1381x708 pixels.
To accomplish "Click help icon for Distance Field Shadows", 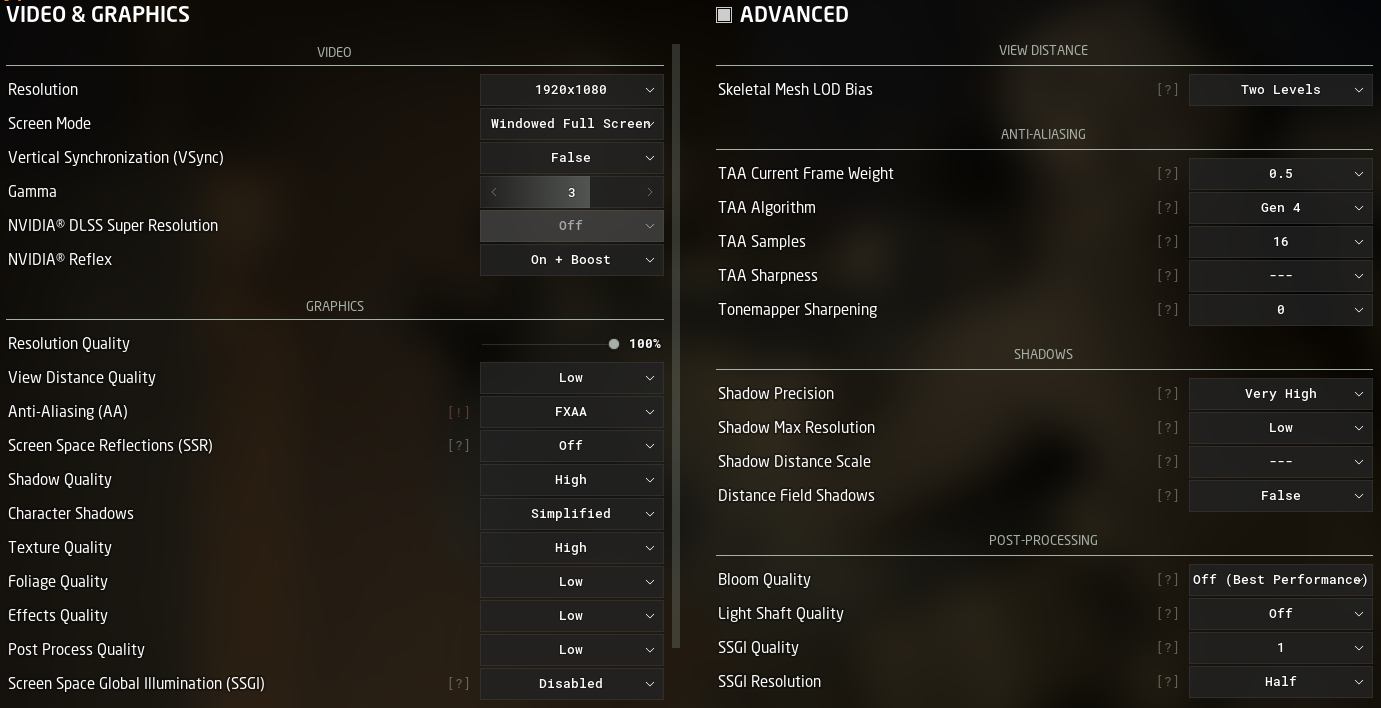I will point(1167,496).
